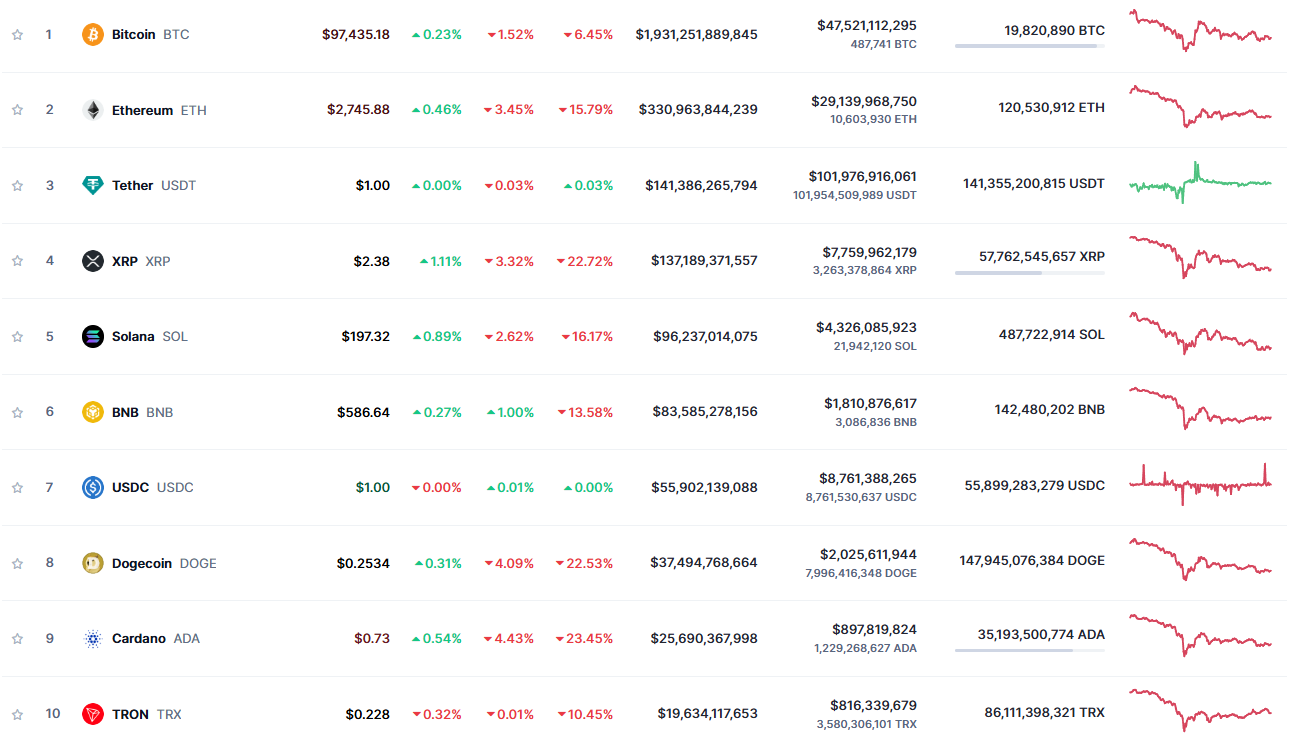Star Bitcoin to add to watchlist
The height and width of the screenshot is (742, 1305).
click(17, 34)
